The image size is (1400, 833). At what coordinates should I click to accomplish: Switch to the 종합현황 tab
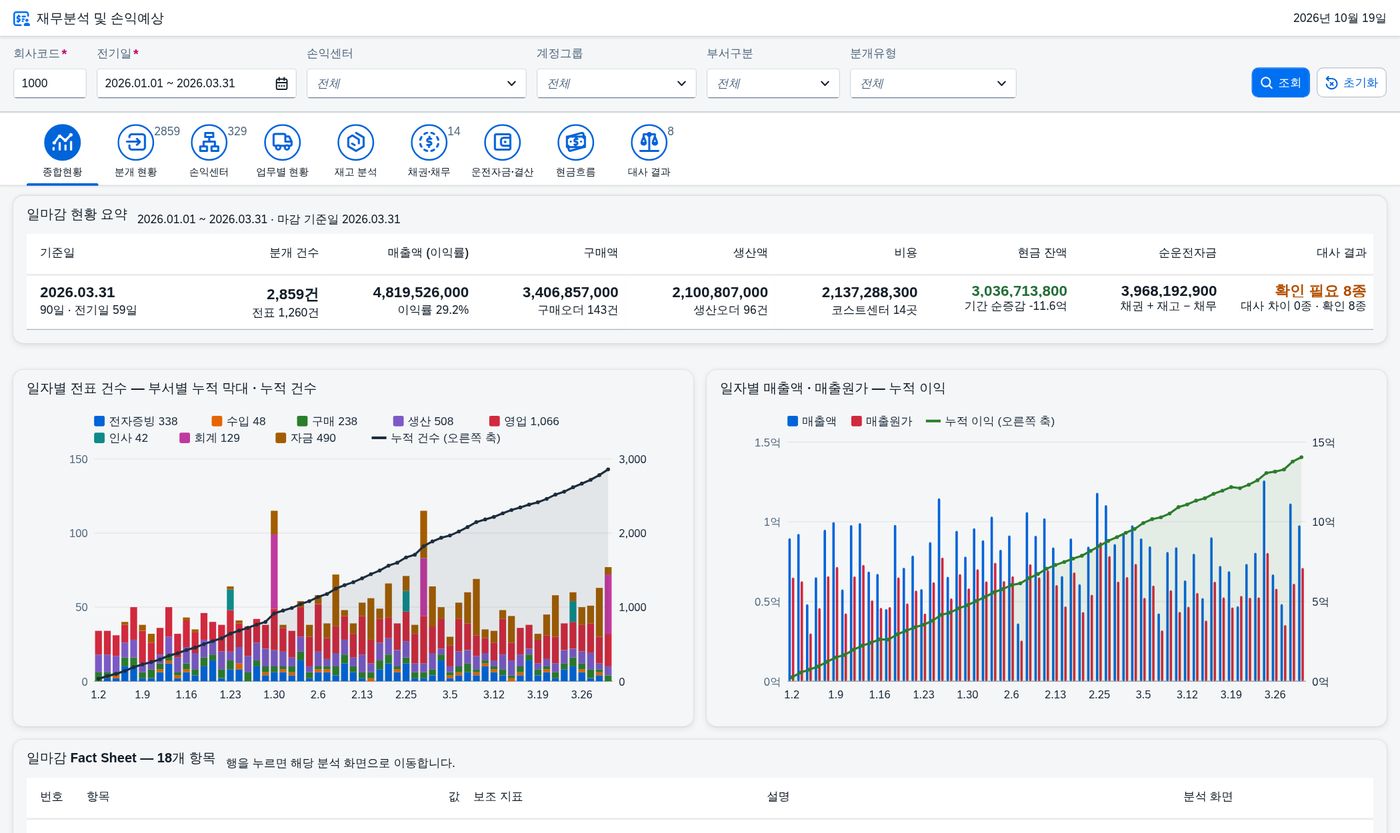(62, 152)
